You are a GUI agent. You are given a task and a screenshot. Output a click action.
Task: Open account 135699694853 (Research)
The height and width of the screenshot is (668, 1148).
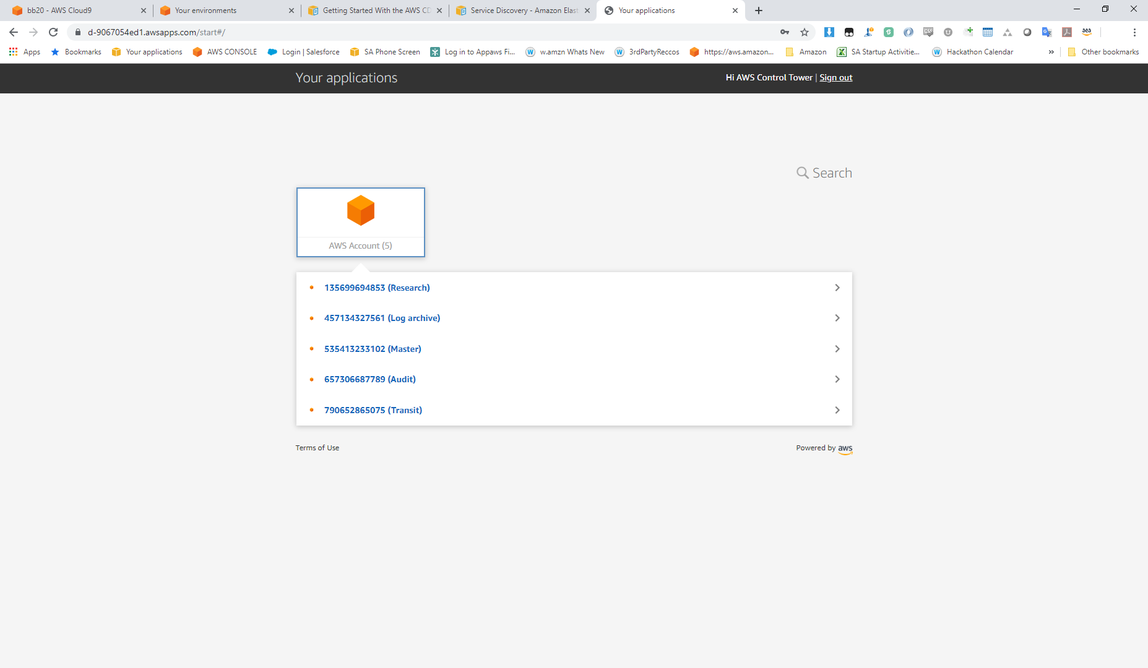click(377, 288)
